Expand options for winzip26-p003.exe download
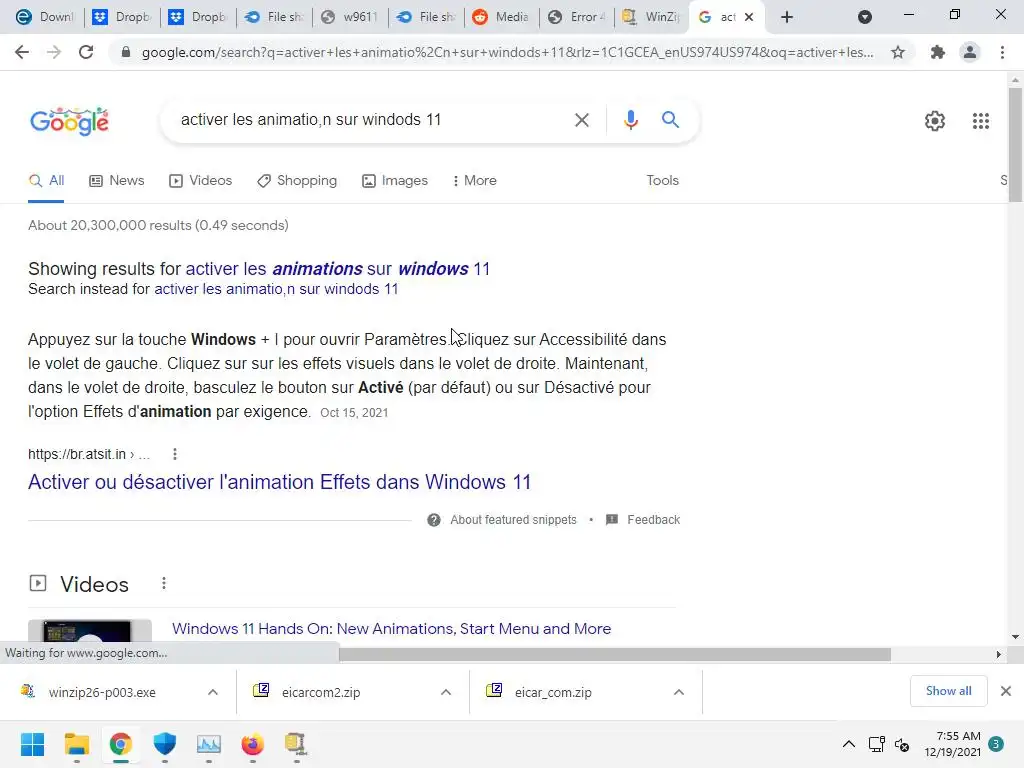 212,692
